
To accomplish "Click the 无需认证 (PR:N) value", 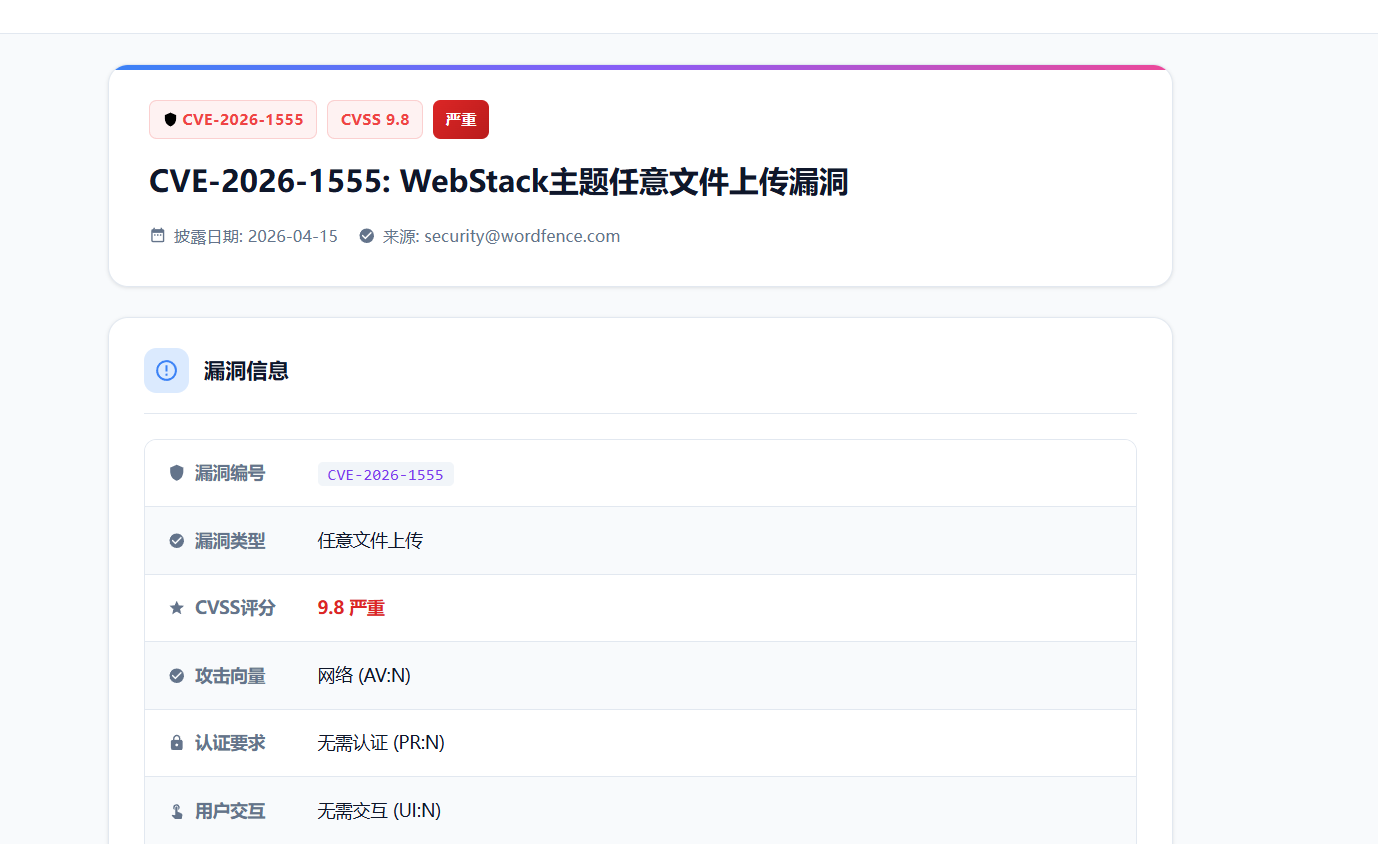I will [381, 743].
